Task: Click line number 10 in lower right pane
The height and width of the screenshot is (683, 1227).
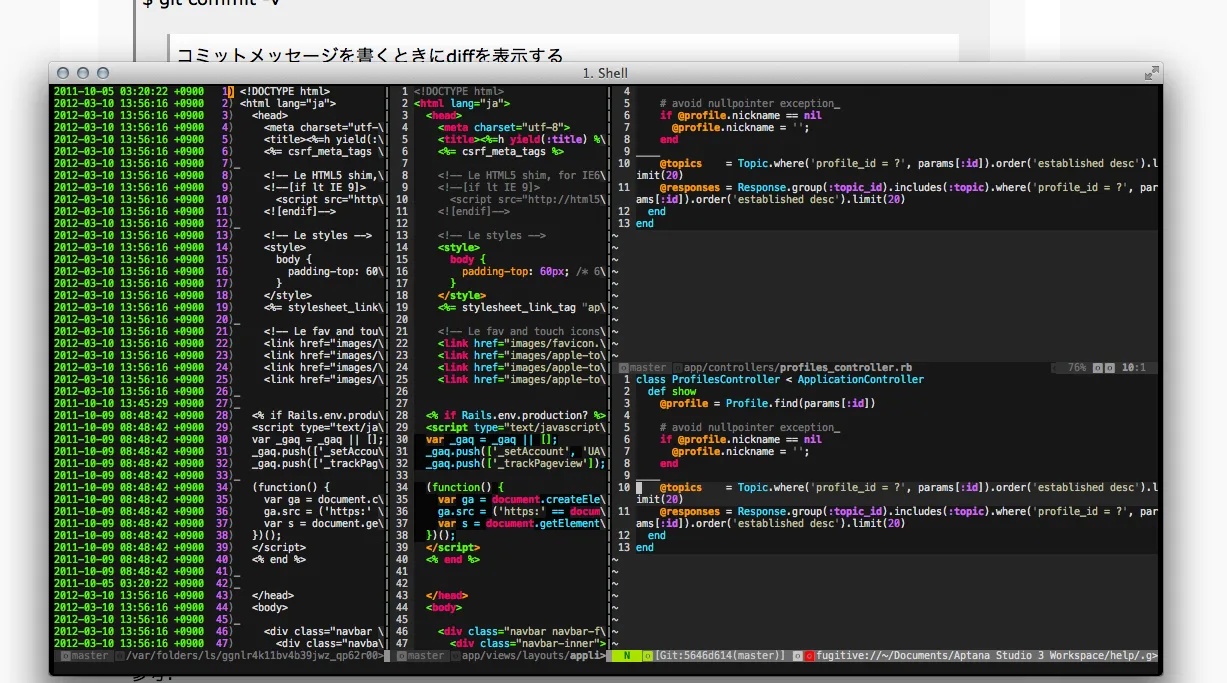Action: point(624,487)
